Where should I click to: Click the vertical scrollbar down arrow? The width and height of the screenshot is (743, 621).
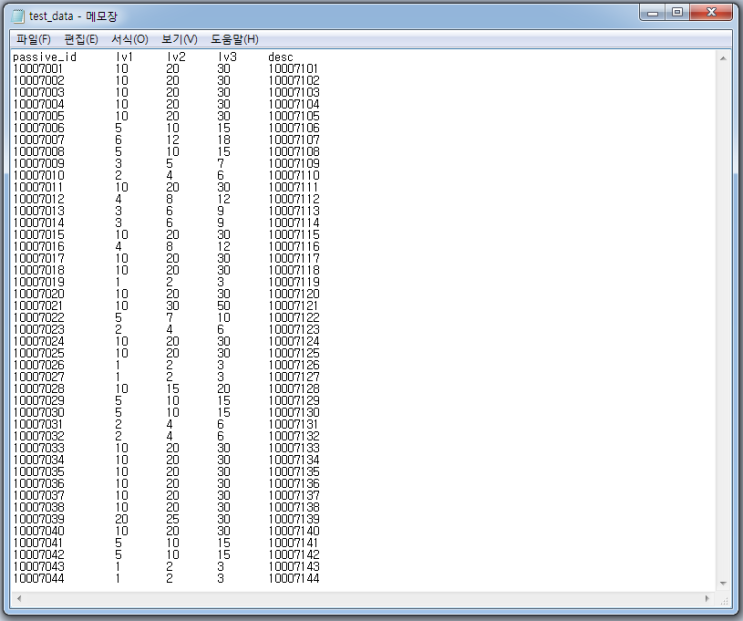point(723,583)
